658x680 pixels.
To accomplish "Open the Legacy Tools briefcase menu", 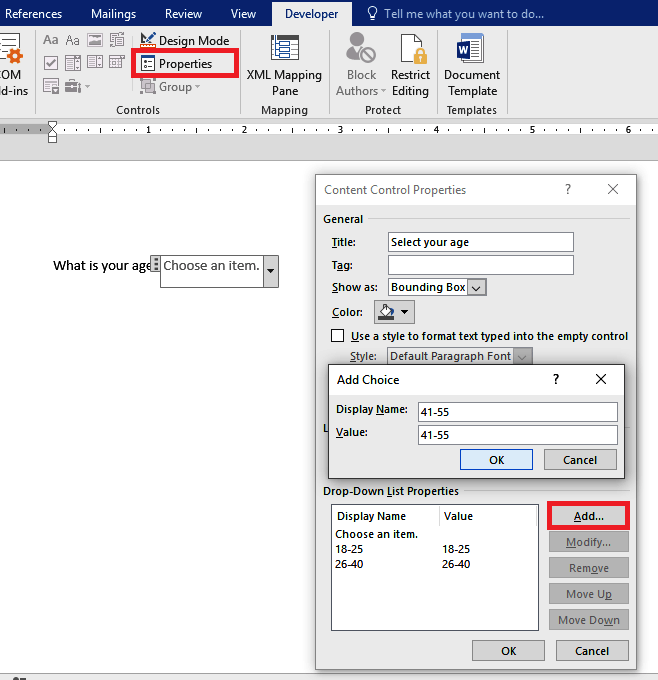I will click(77, 86).
